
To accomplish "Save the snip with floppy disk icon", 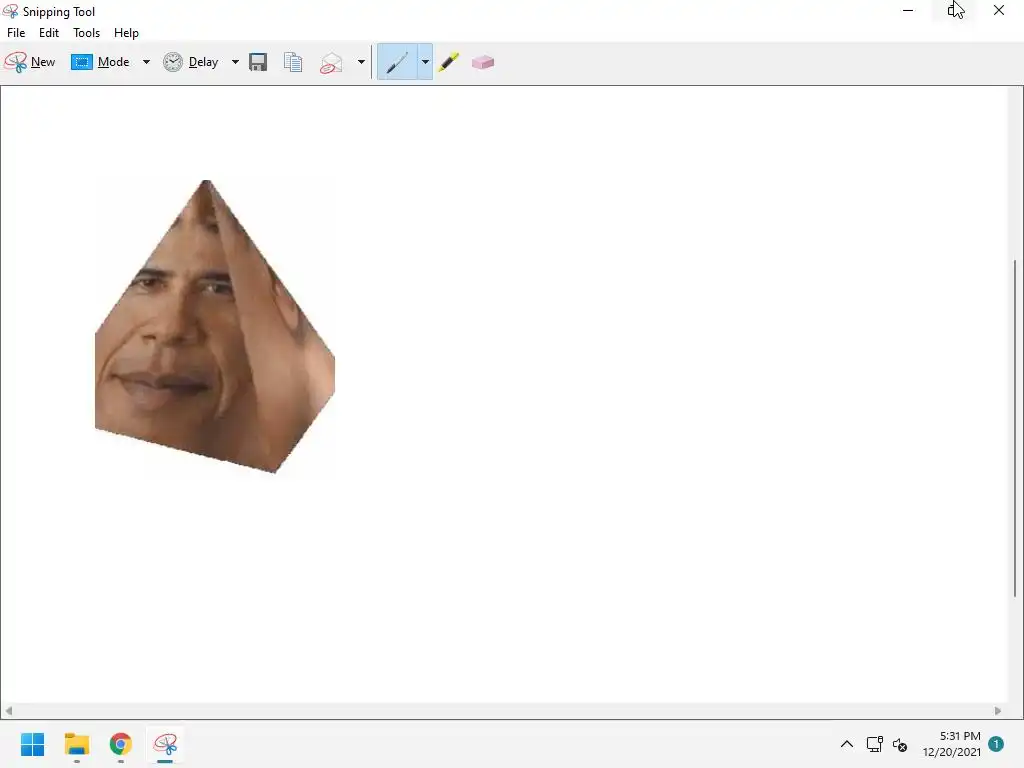I will tap(258, 62).
